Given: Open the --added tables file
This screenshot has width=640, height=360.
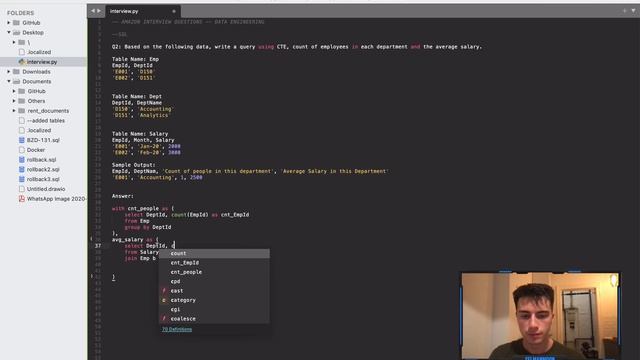Looking at the screenshot, I should (46, 121).
